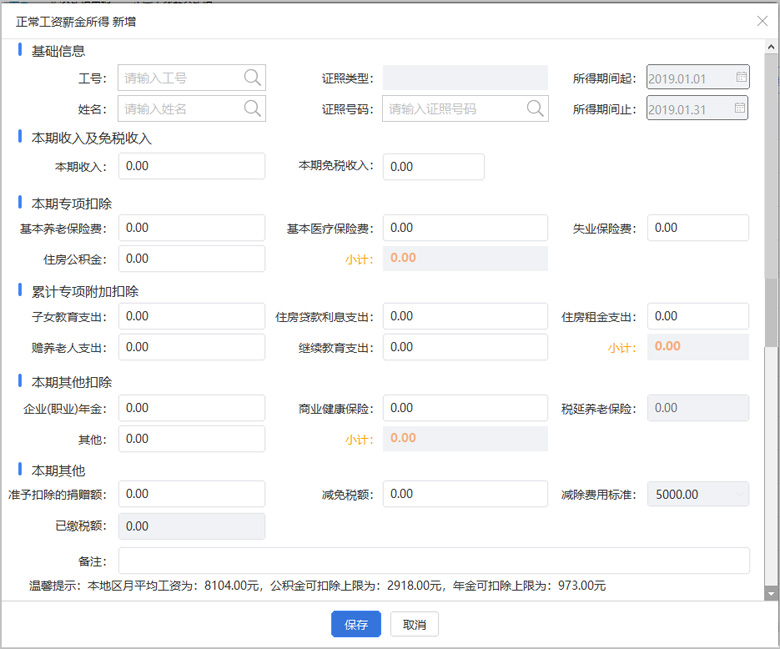Click the 备注 text box
Screen dimensions: 780x649
click(433, 560)
